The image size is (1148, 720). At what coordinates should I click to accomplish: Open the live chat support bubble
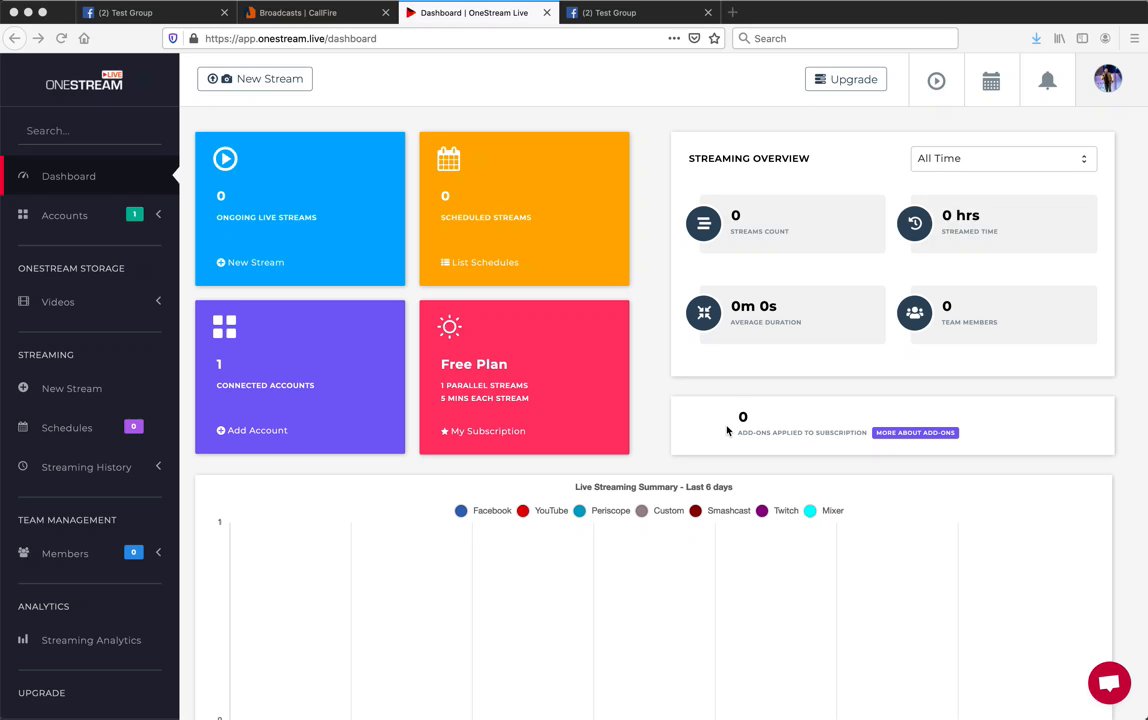point(1109,683)
